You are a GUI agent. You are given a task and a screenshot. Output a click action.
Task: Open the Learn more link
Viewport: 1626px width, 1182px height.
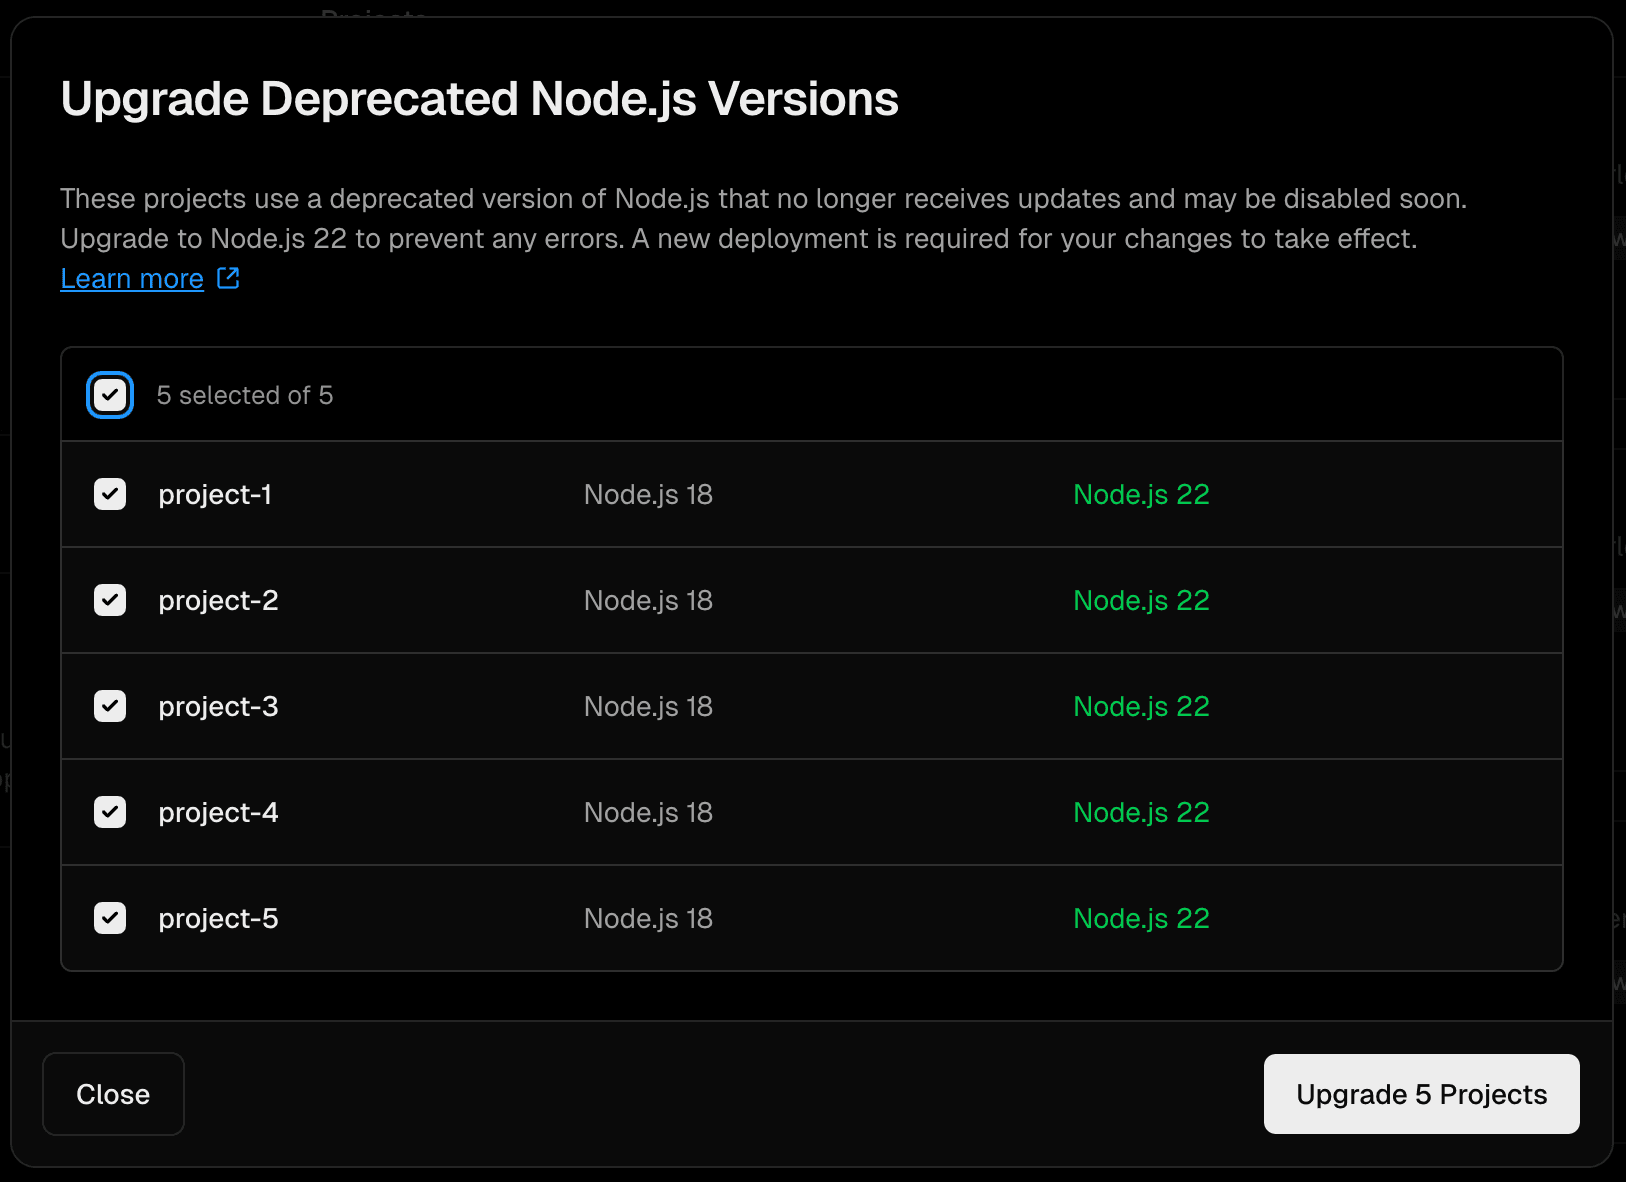point(132,279)
